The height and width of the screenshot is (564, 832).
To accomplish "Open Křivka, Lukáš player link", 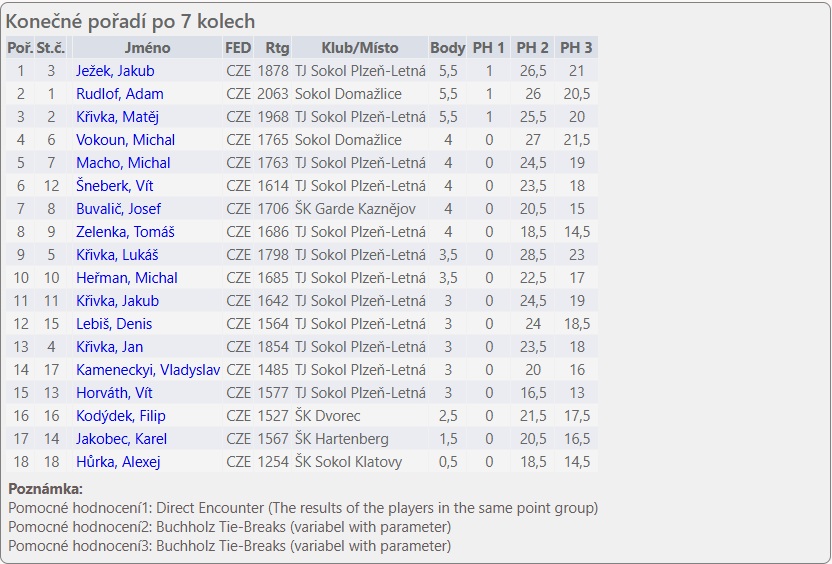I will tap(116, 255).
